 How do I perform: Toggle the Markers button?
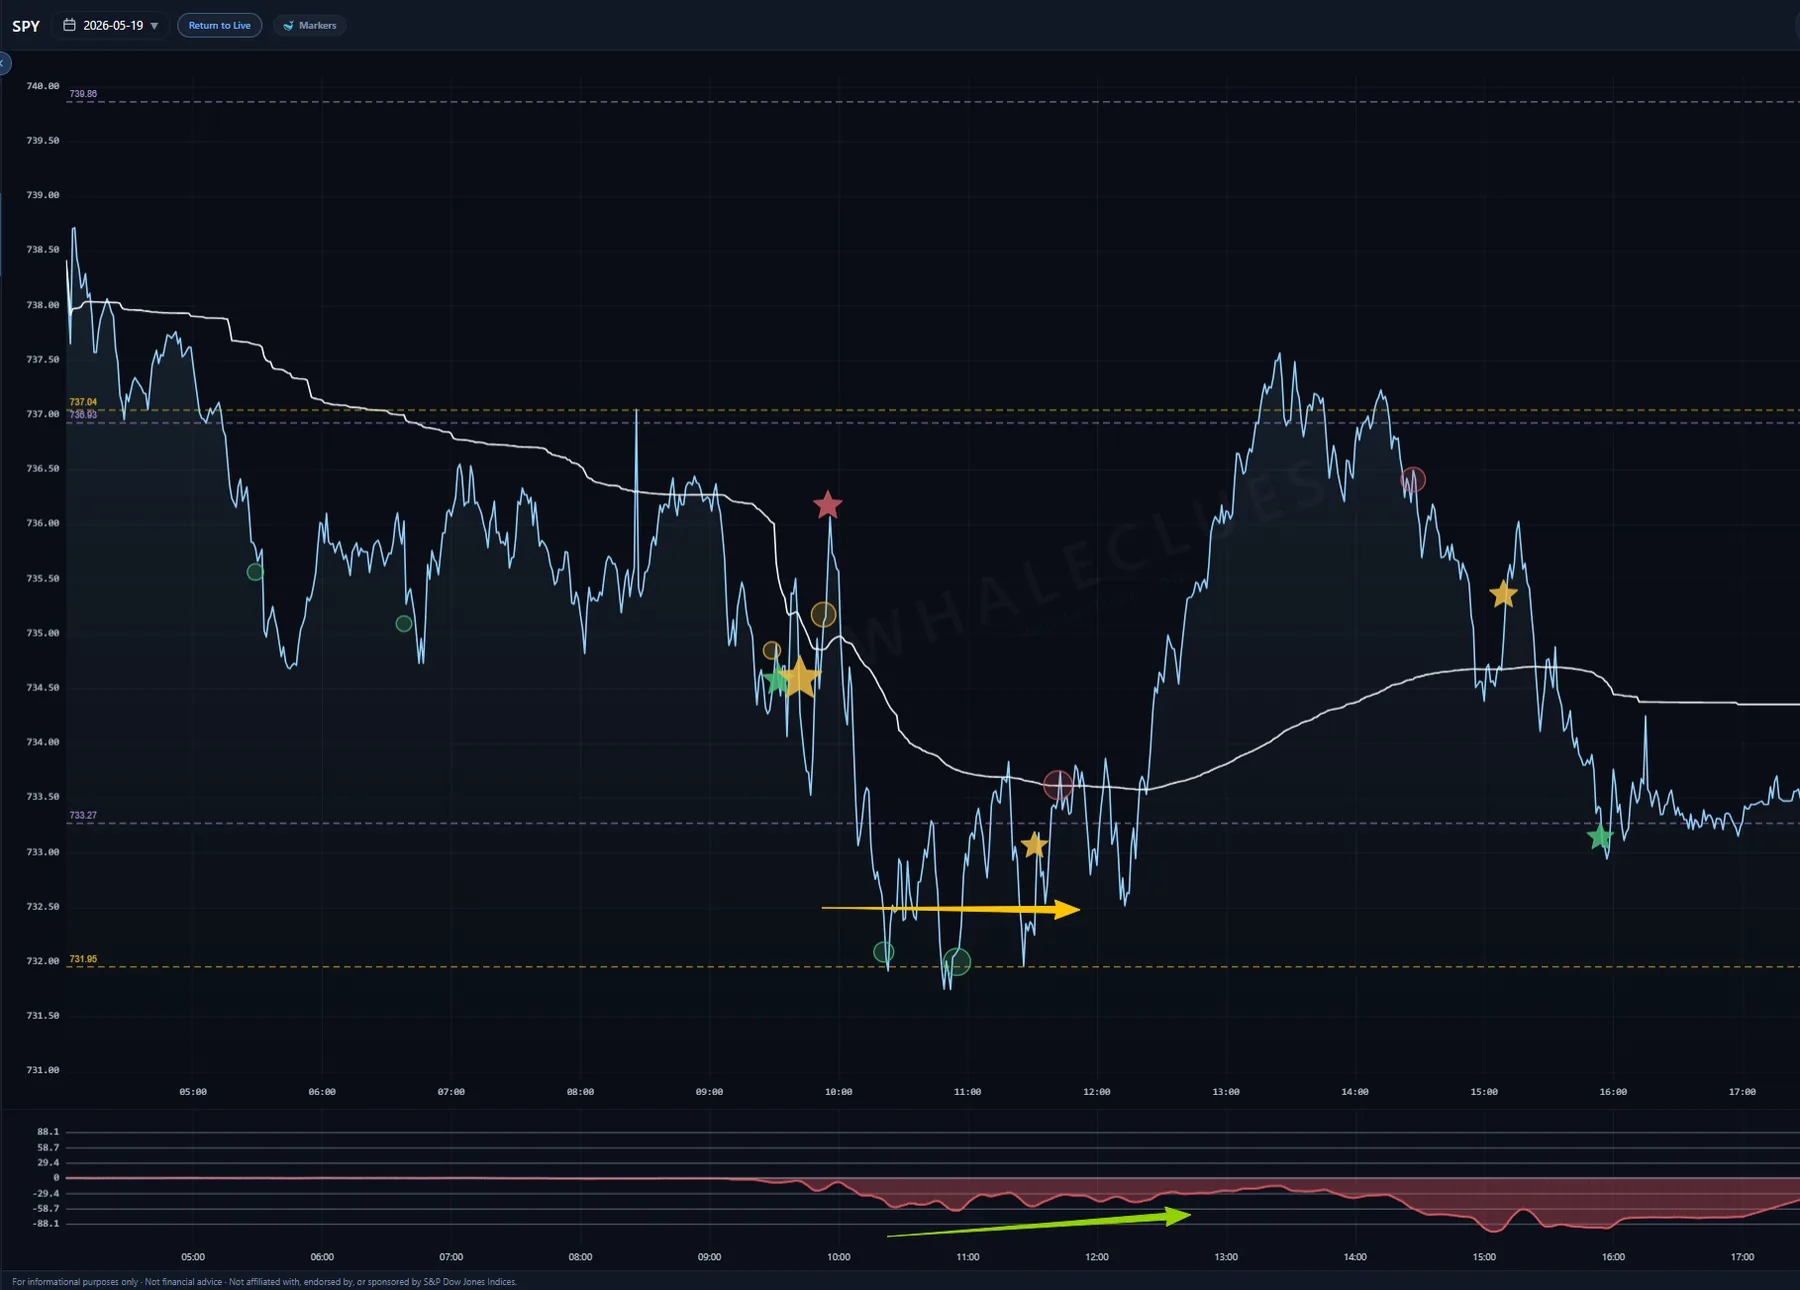[310, 25]
